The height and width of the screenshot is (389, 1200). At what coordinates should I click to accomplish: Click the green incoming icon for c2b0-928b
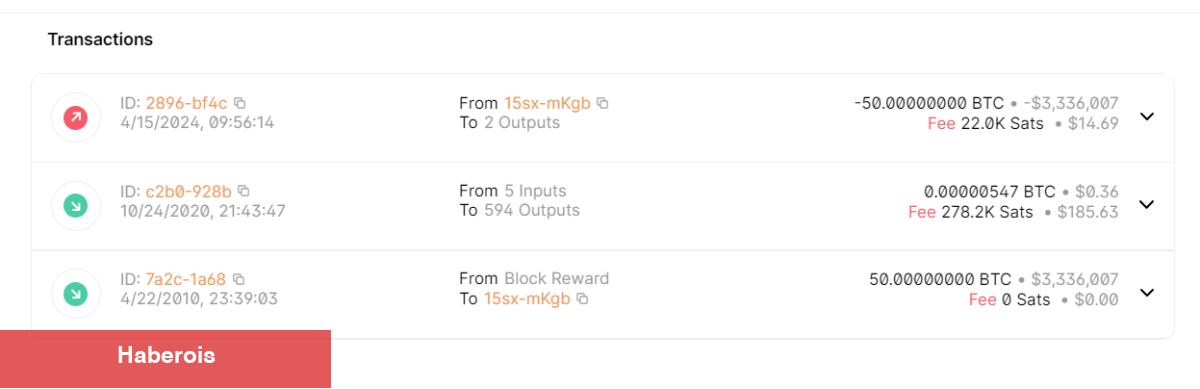tap(76, 206)
